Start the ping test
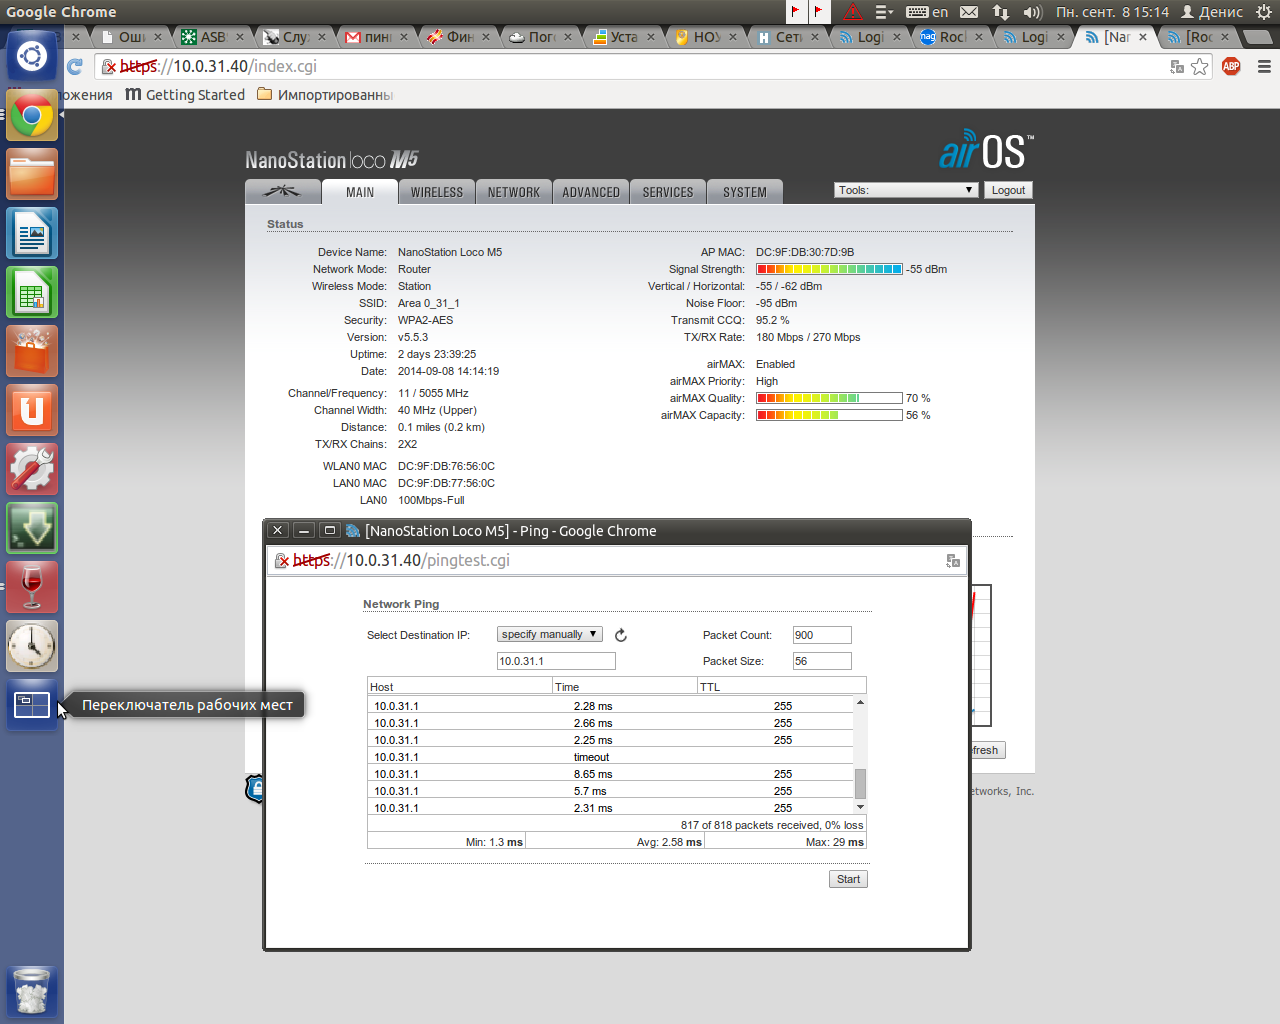1280x1024 pixels. coord(848,879)
